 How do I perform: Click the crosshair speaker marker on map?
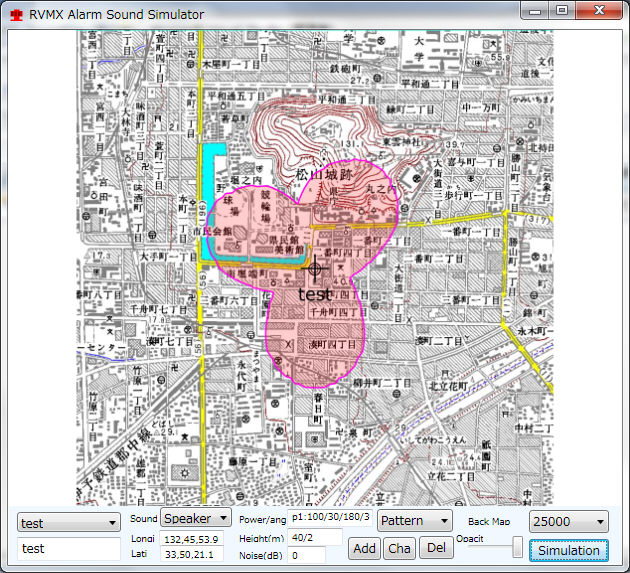tap(316, 268)
